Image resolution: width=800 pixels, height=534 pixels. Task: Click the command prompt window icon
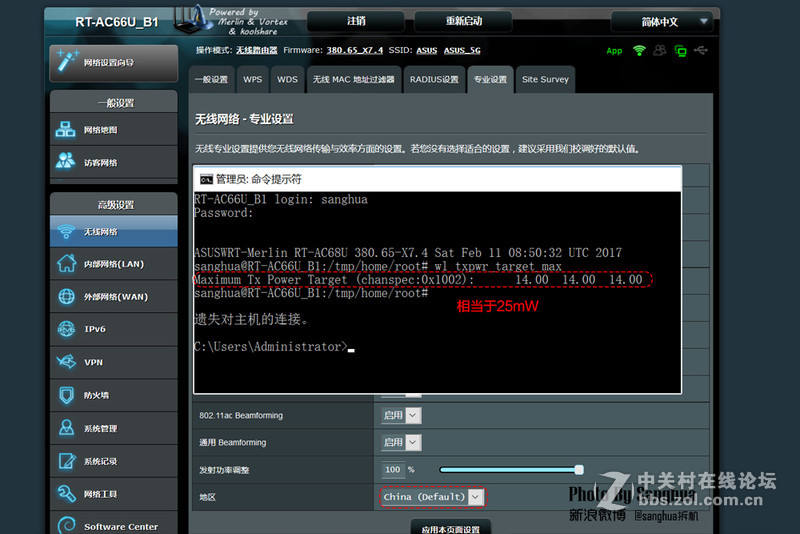point(206,179)
